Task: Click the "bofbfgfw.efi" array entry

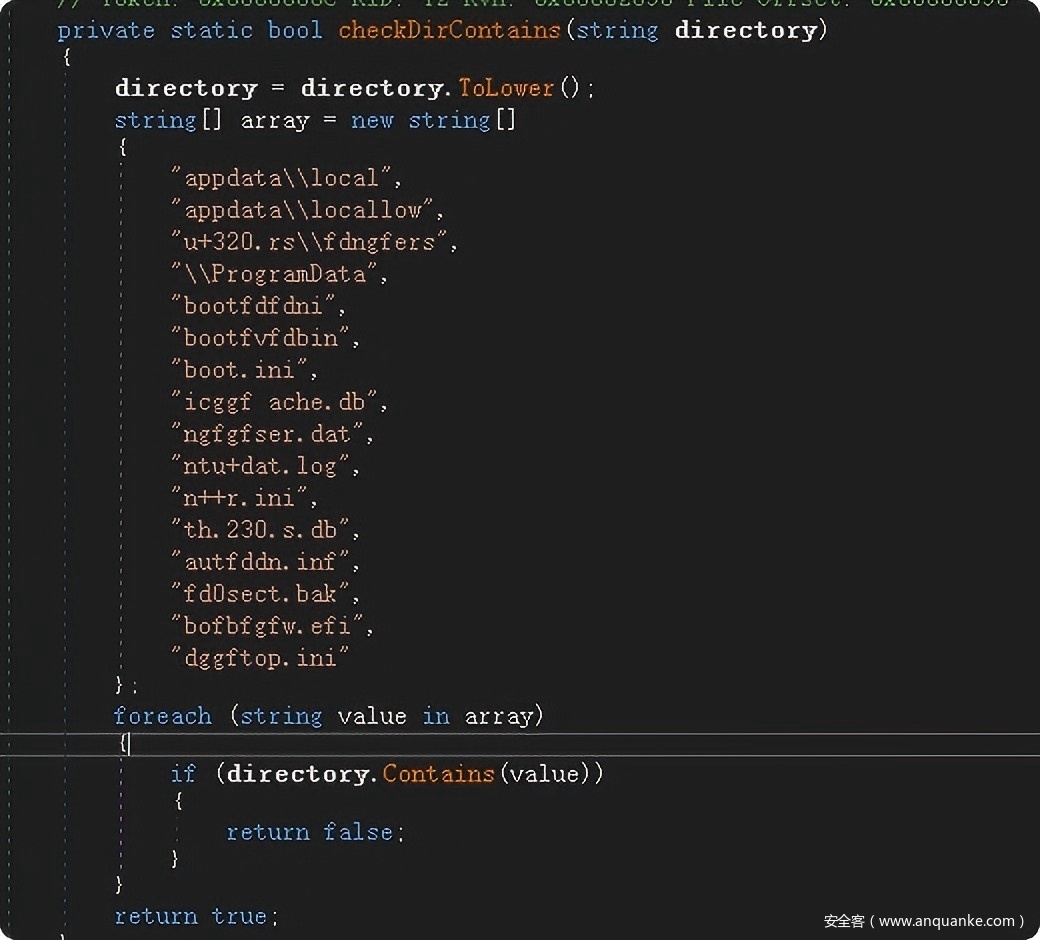Action: coord(271,626)
